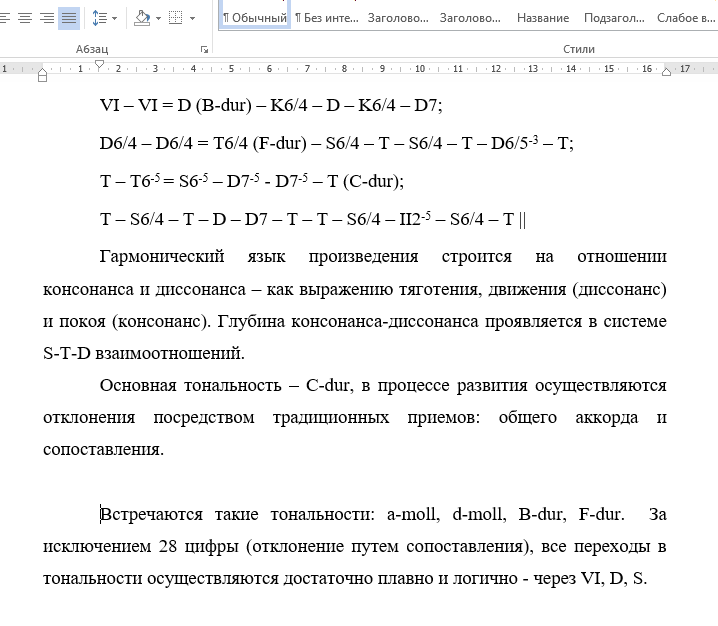Click the Абзац group label
The width and height of the screenshot is (718, 626).
point(92,49)
